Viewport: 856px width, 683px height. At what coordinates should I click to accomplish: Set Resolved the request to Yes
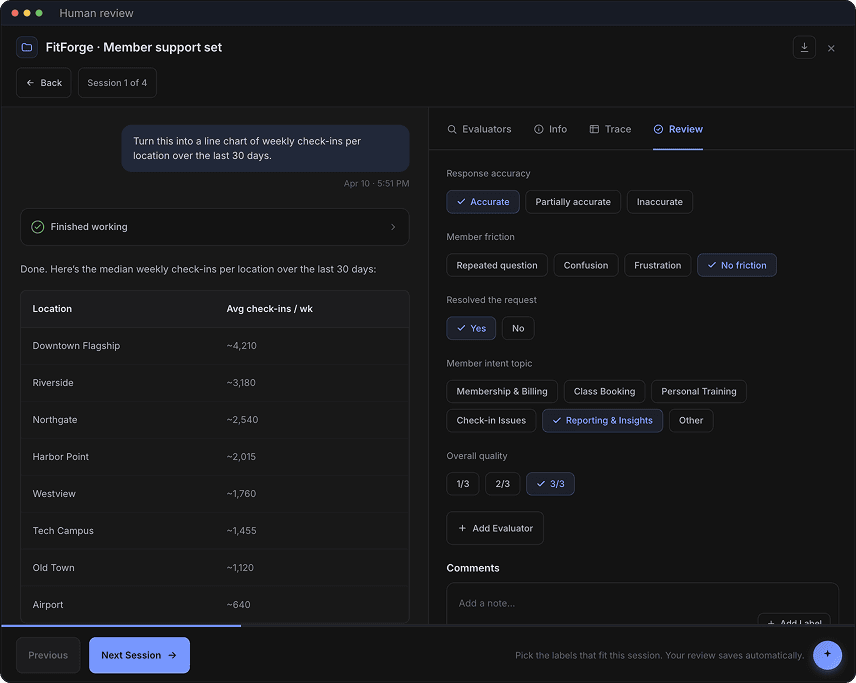pos(471,329)
